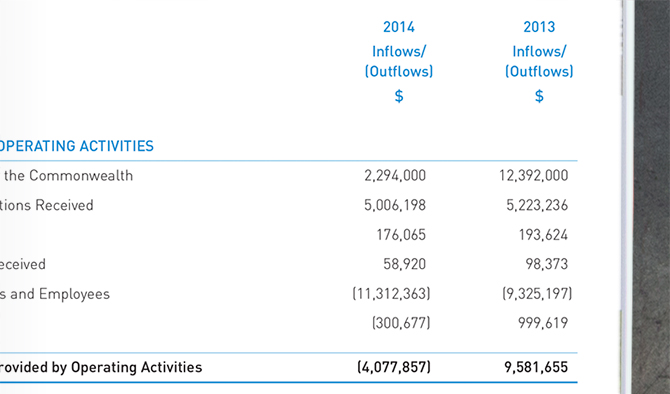
Task: Select the 5,006,198 figure
Action: click(395, 205)
